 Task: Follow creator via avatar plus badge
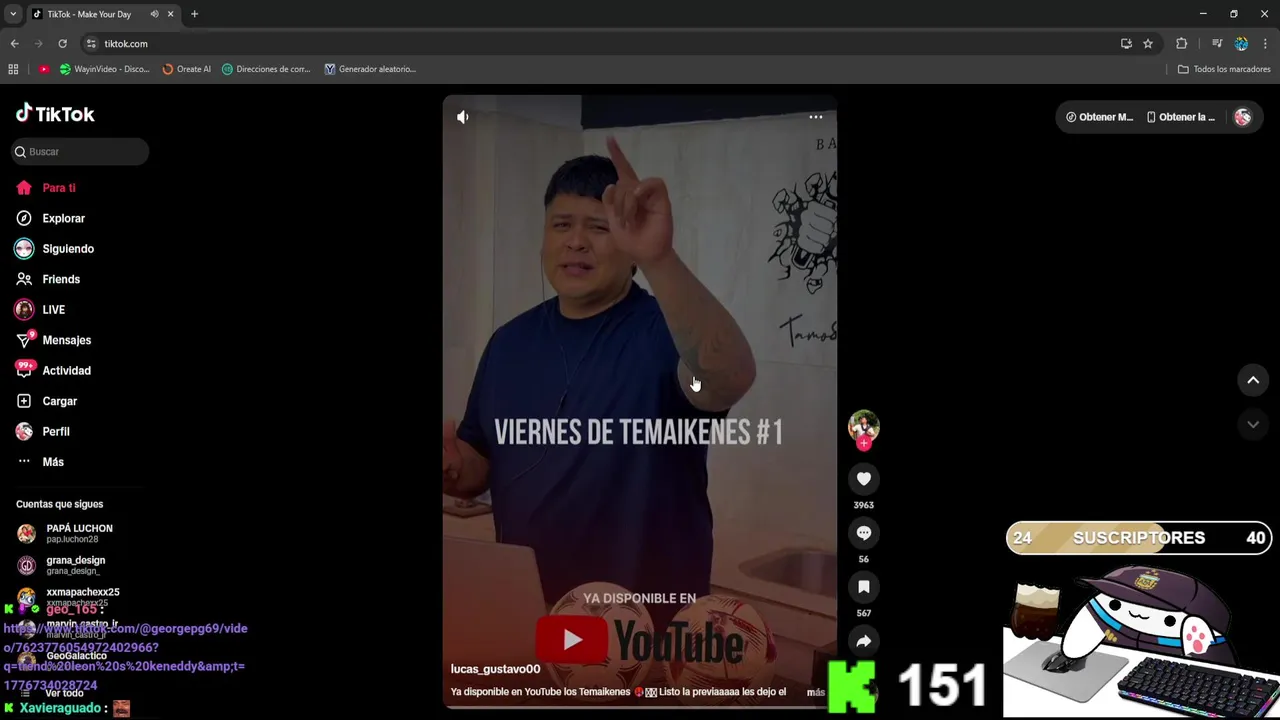click(x=864, y=443)
